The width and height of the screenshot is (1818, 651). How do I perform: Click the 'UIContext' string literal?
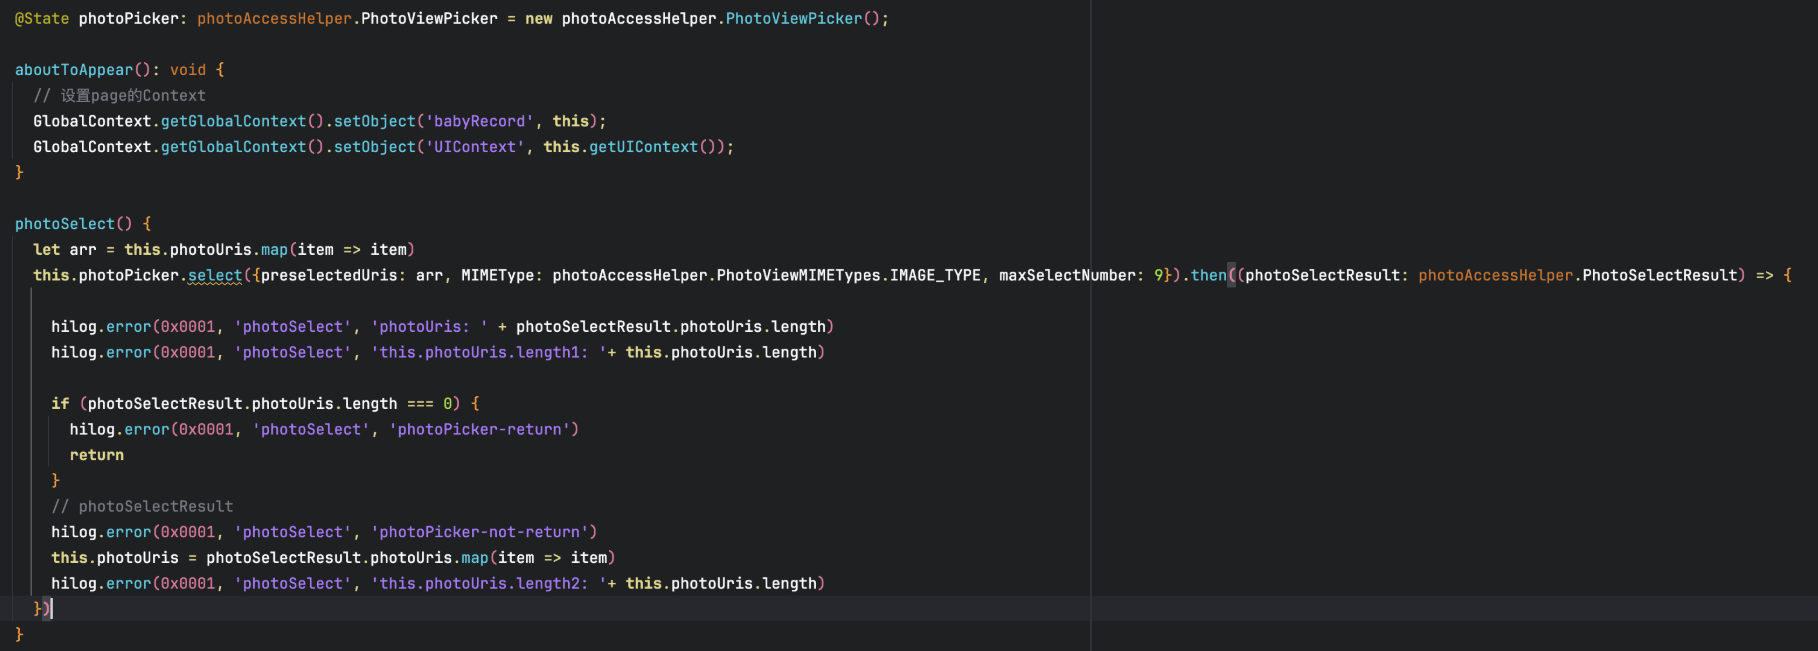474,147
